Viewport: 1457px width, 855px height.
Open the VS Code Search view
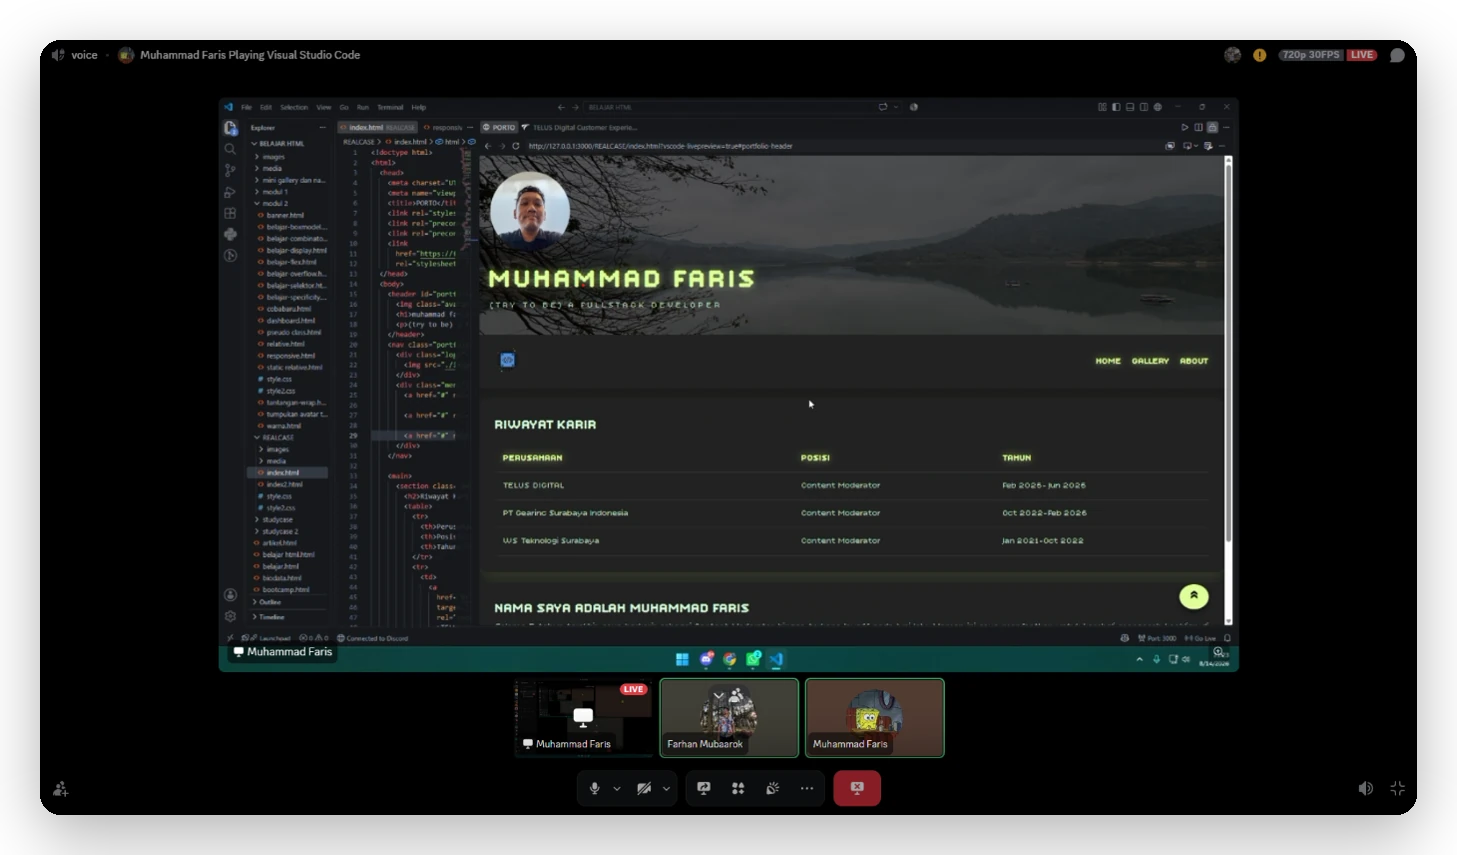(230, 149)
